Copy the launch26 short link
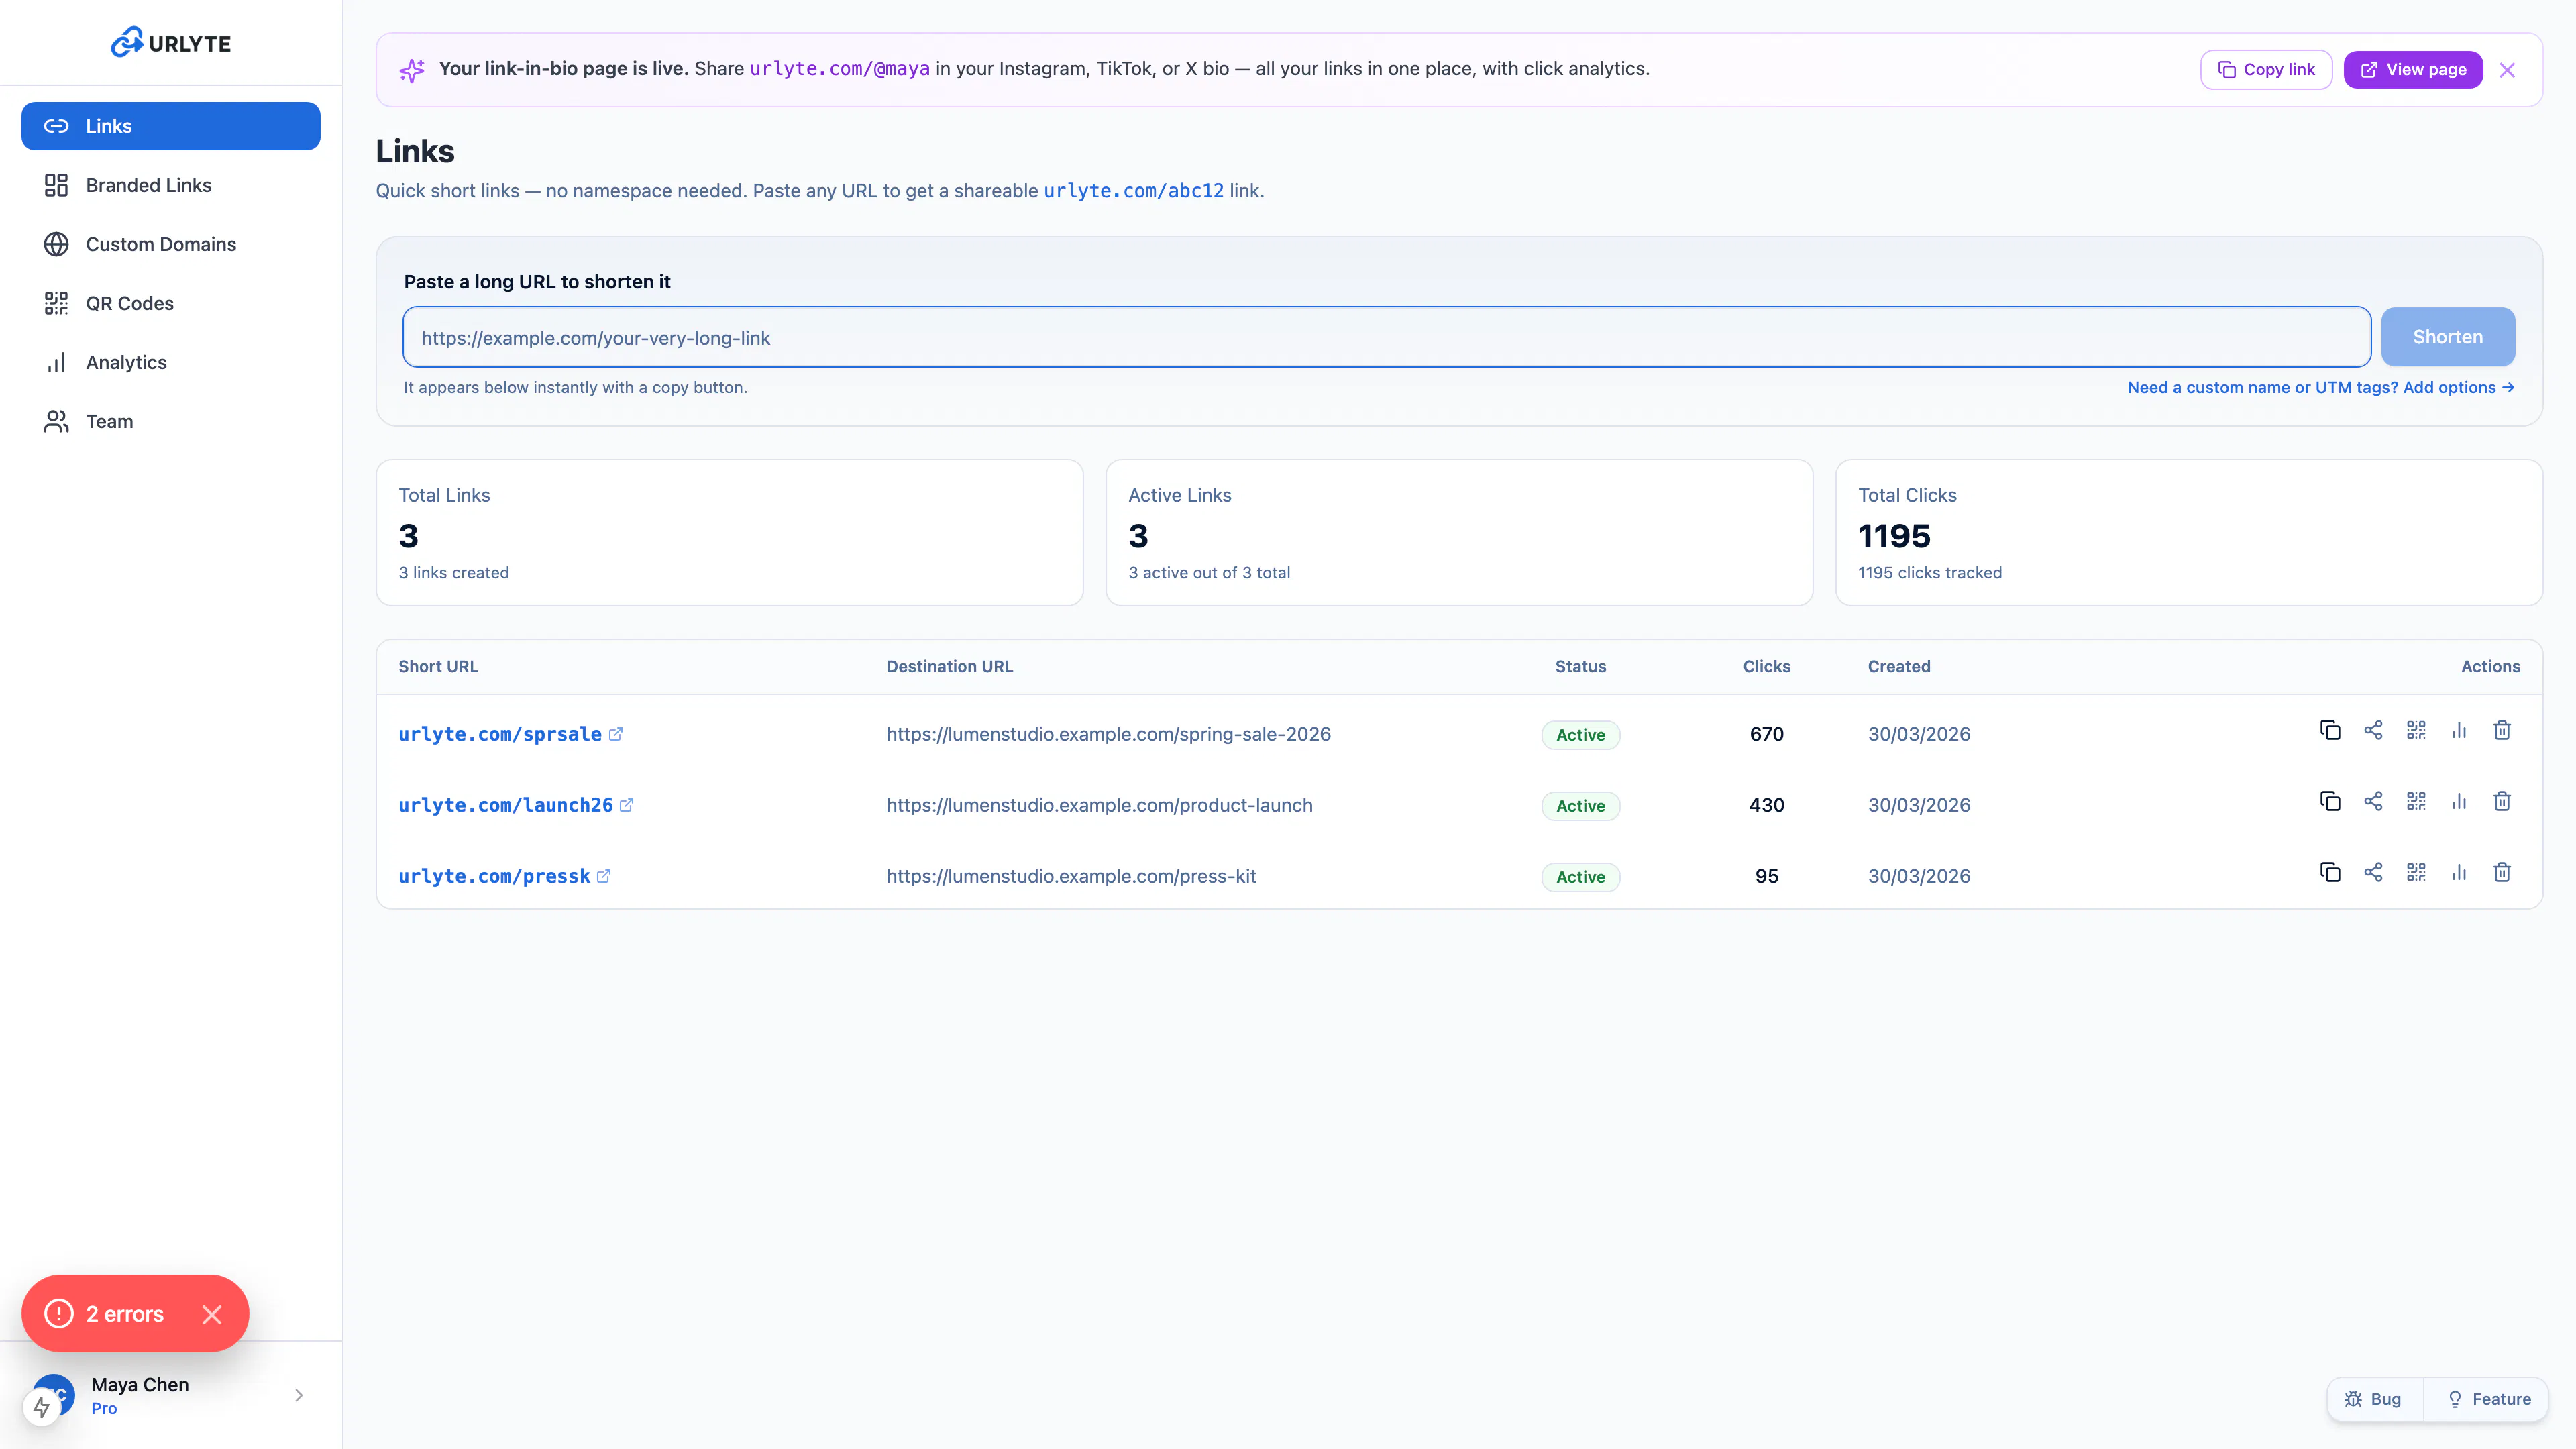The image size is (2576, 1449). (x=2330, y=802)
